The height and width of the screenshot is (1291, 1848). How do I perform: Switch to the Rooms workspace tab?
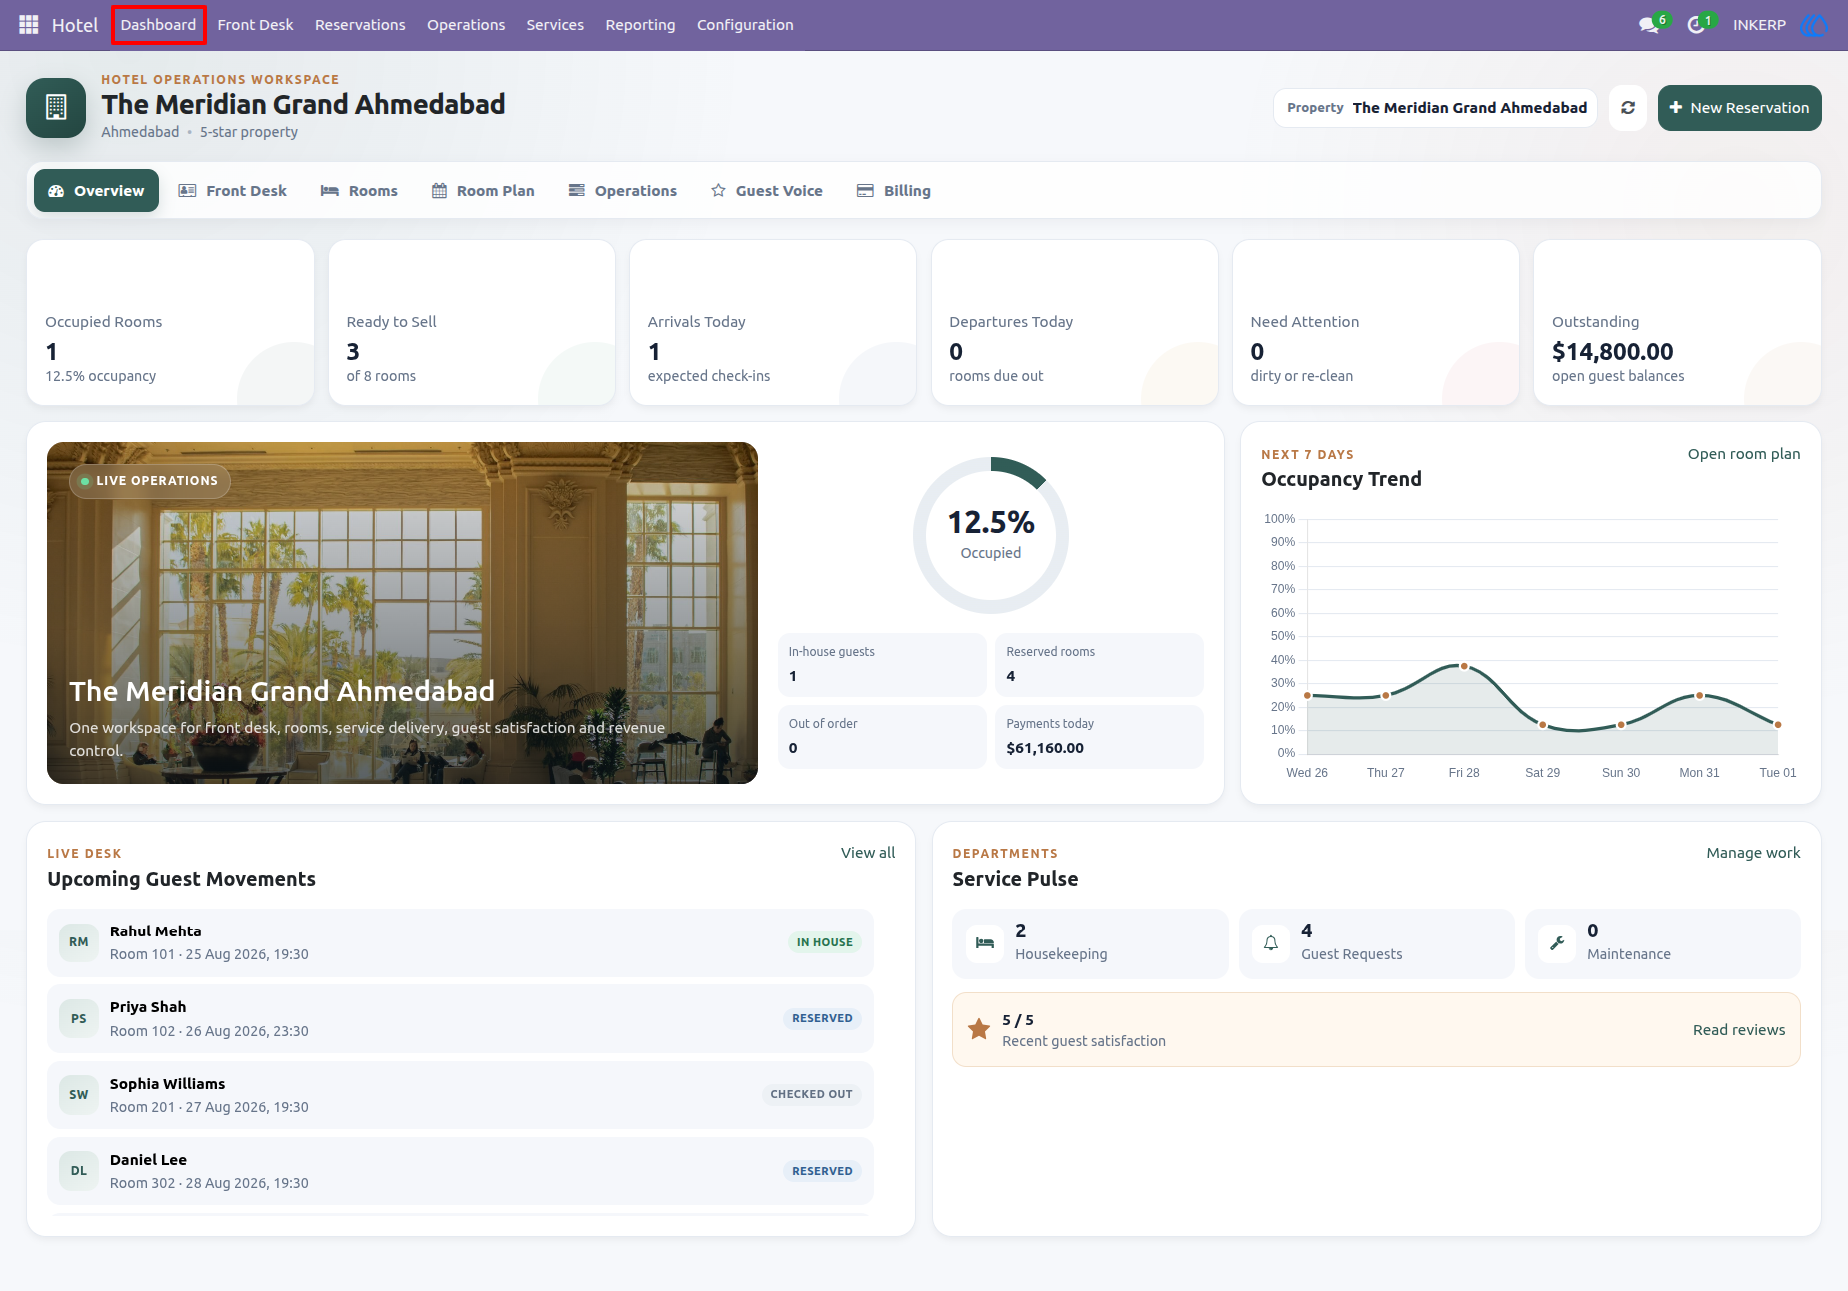click(x=359, y=191)
